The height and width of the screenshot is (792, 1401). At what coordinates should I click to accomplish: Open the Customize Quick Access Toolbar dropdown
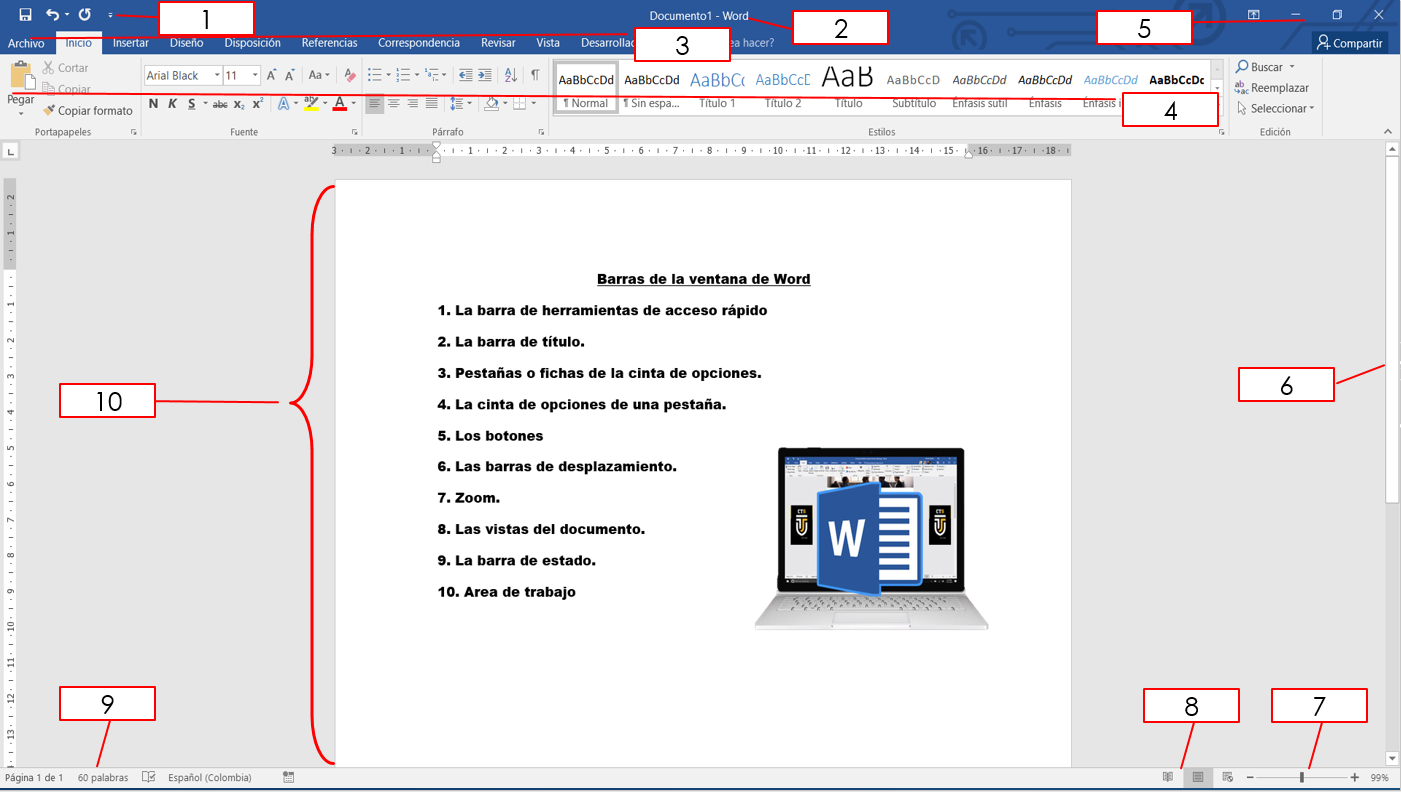110,16
